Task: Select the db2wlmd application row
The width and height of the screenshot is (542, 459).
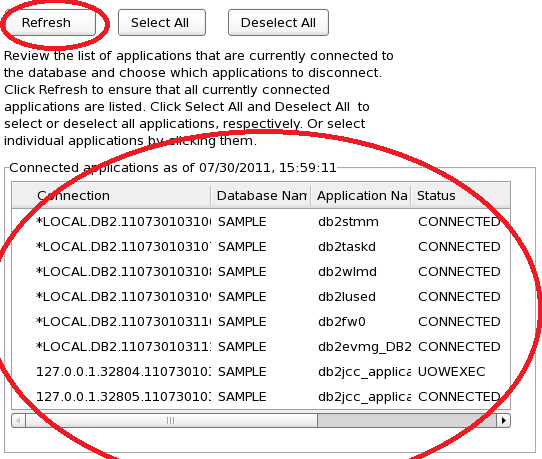Action: click(261, 272)
